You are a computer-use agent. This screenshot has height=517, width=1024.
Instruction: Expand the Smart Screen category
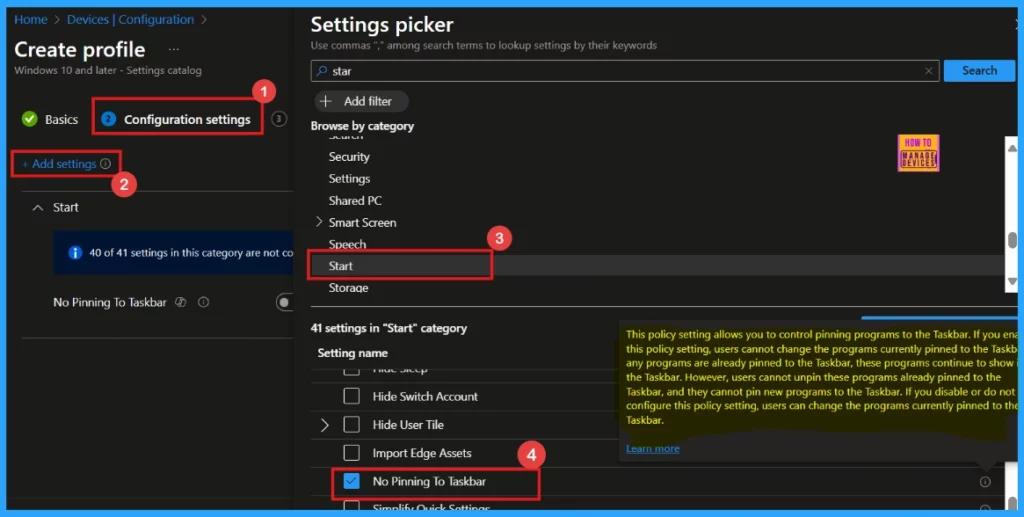pyautogui.click(x=319, y=222)
